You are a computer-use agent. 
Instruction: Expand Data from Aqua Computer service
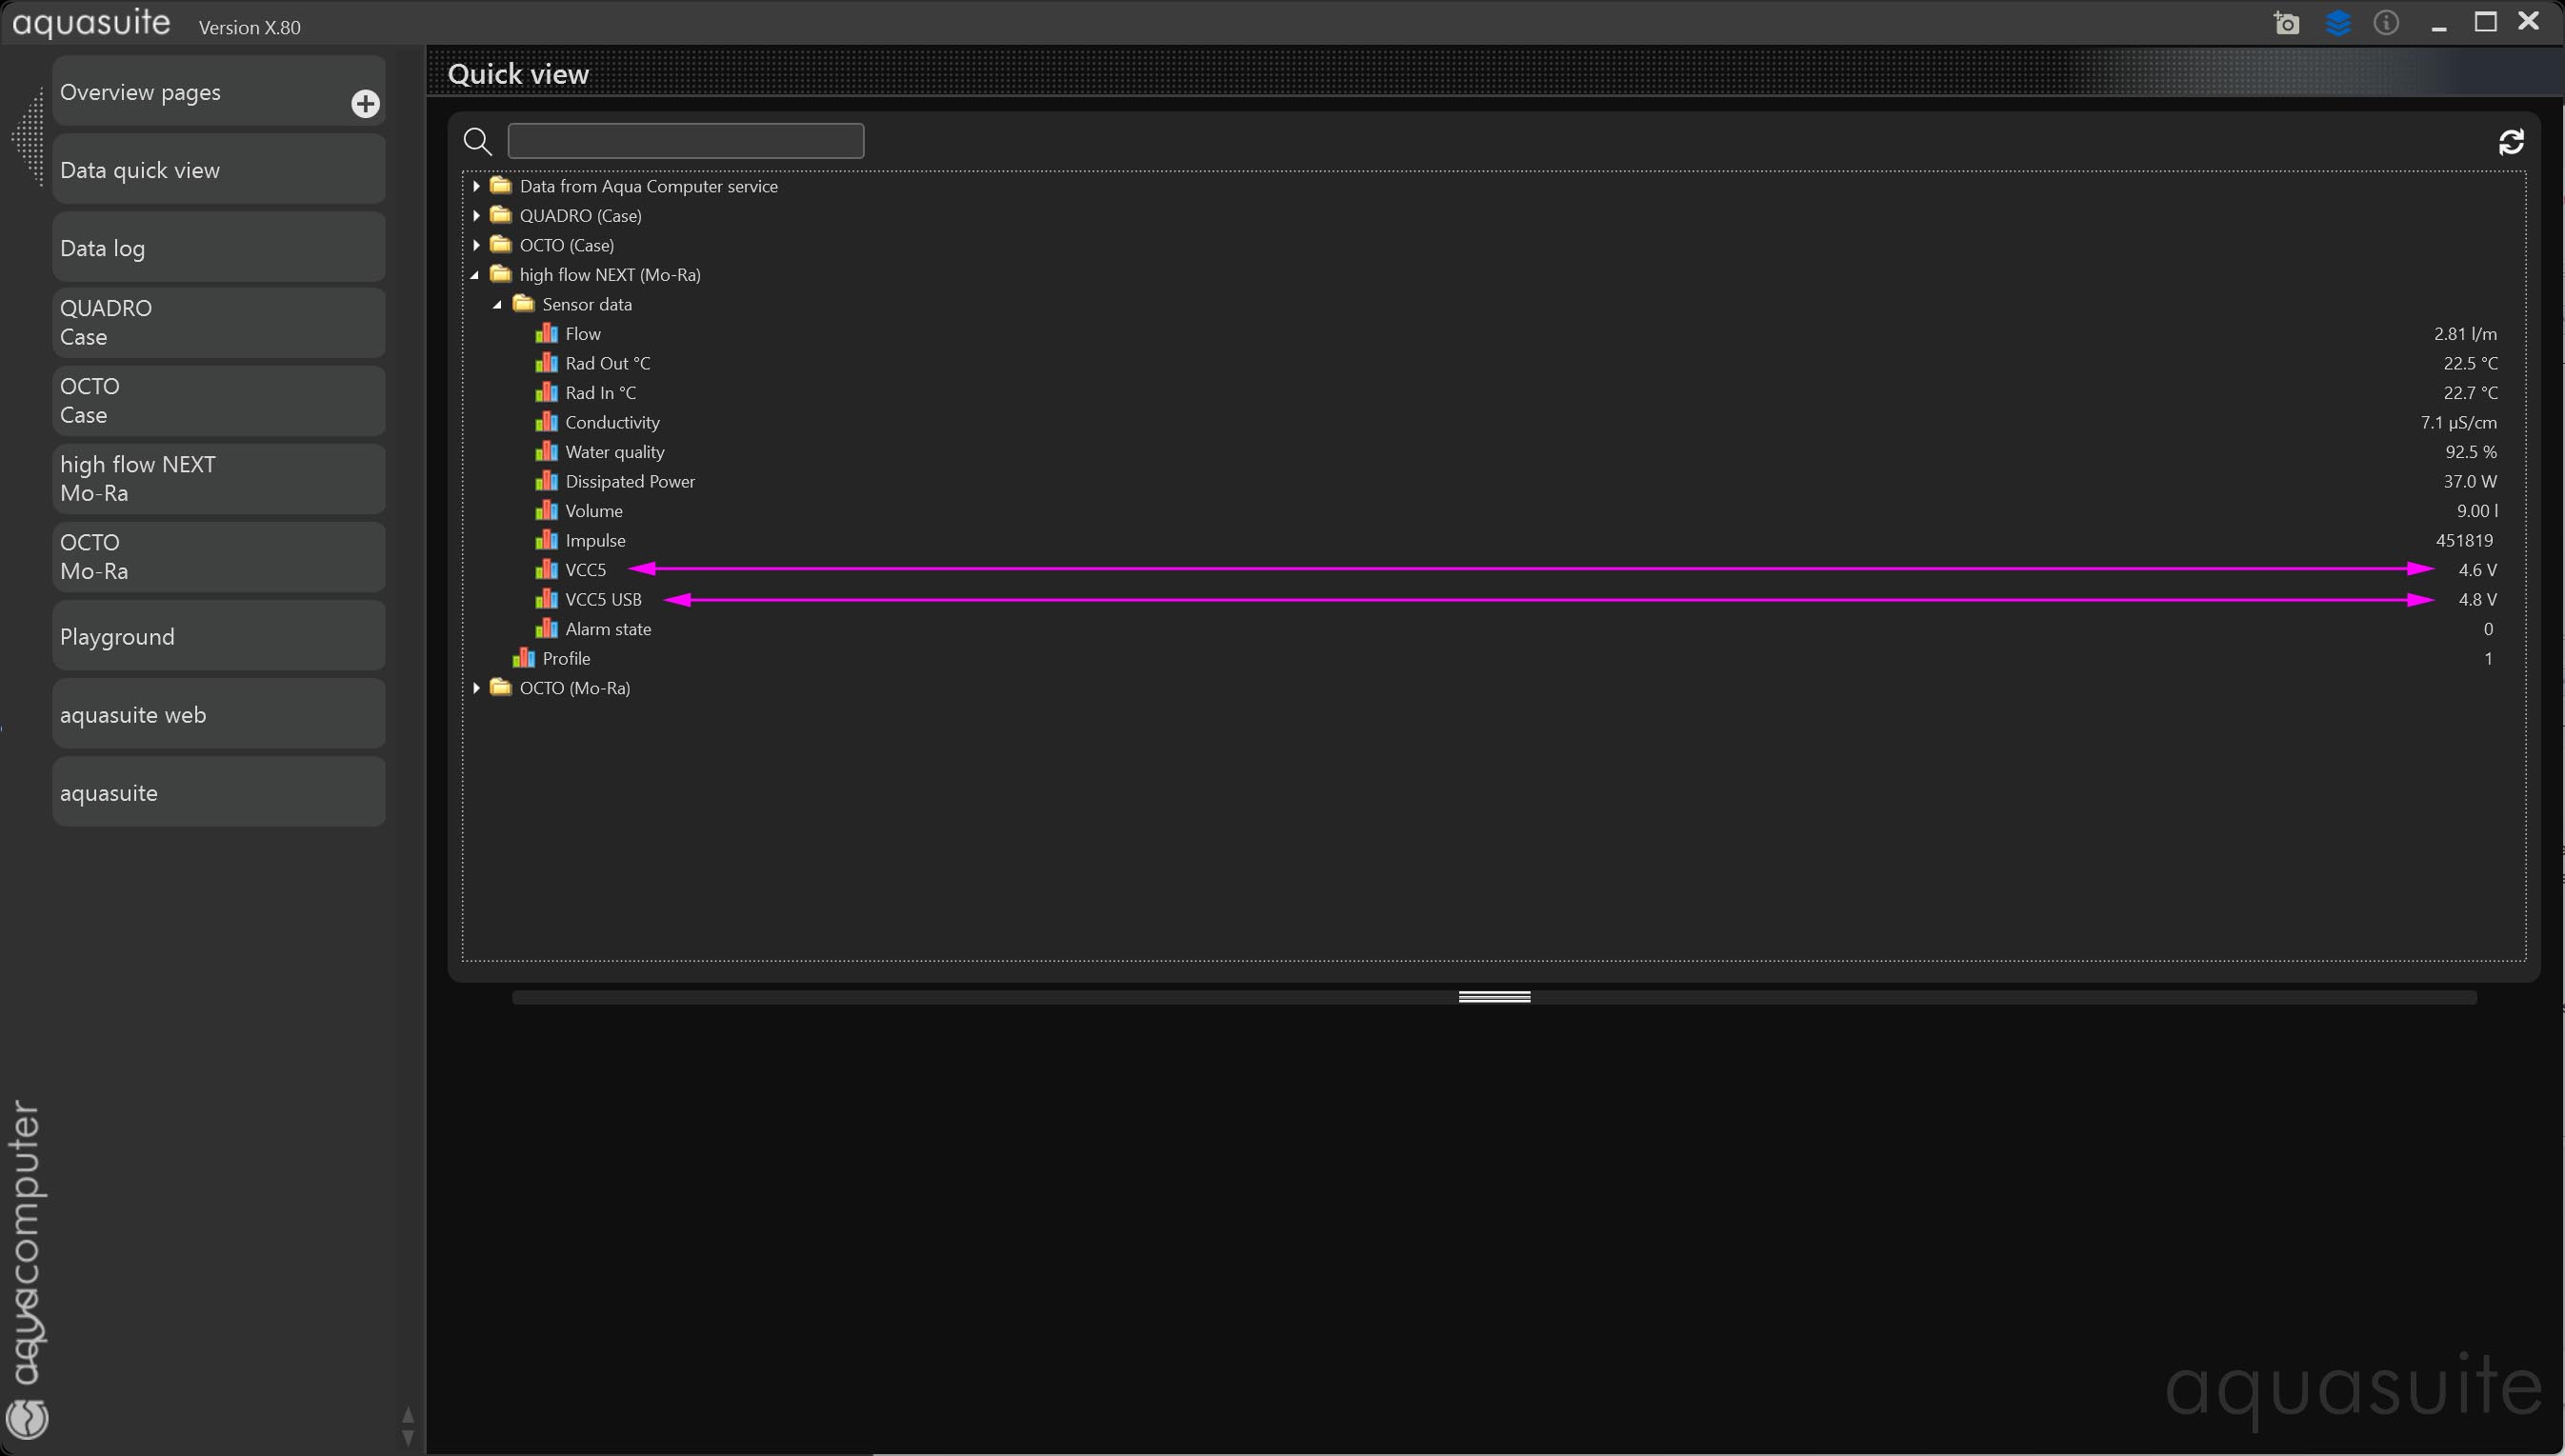tap(477, 186)
